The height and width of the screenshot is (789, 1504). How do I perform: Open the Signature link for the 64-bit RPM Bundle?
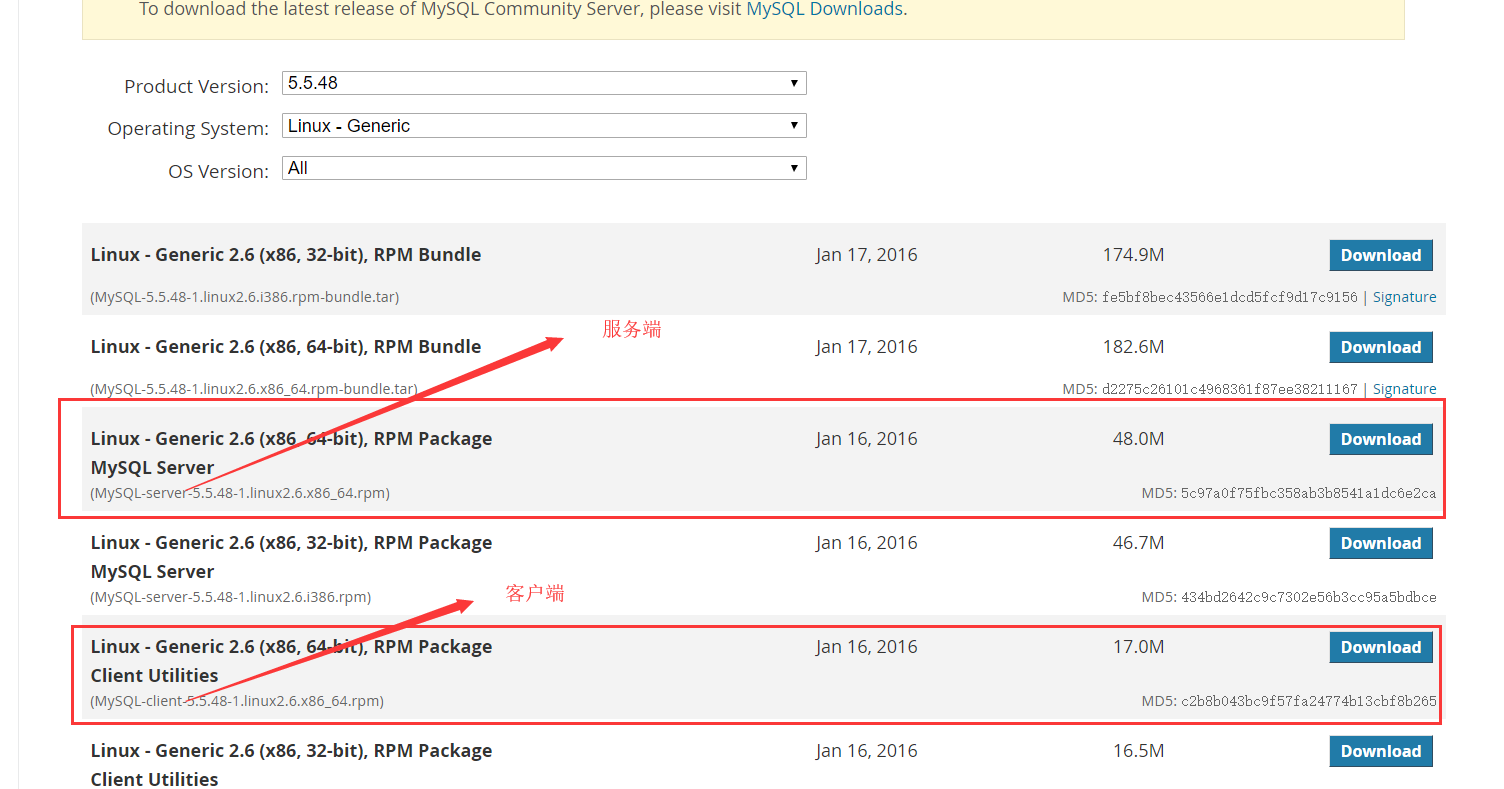pyautogui.click(x=1404, y=389)
